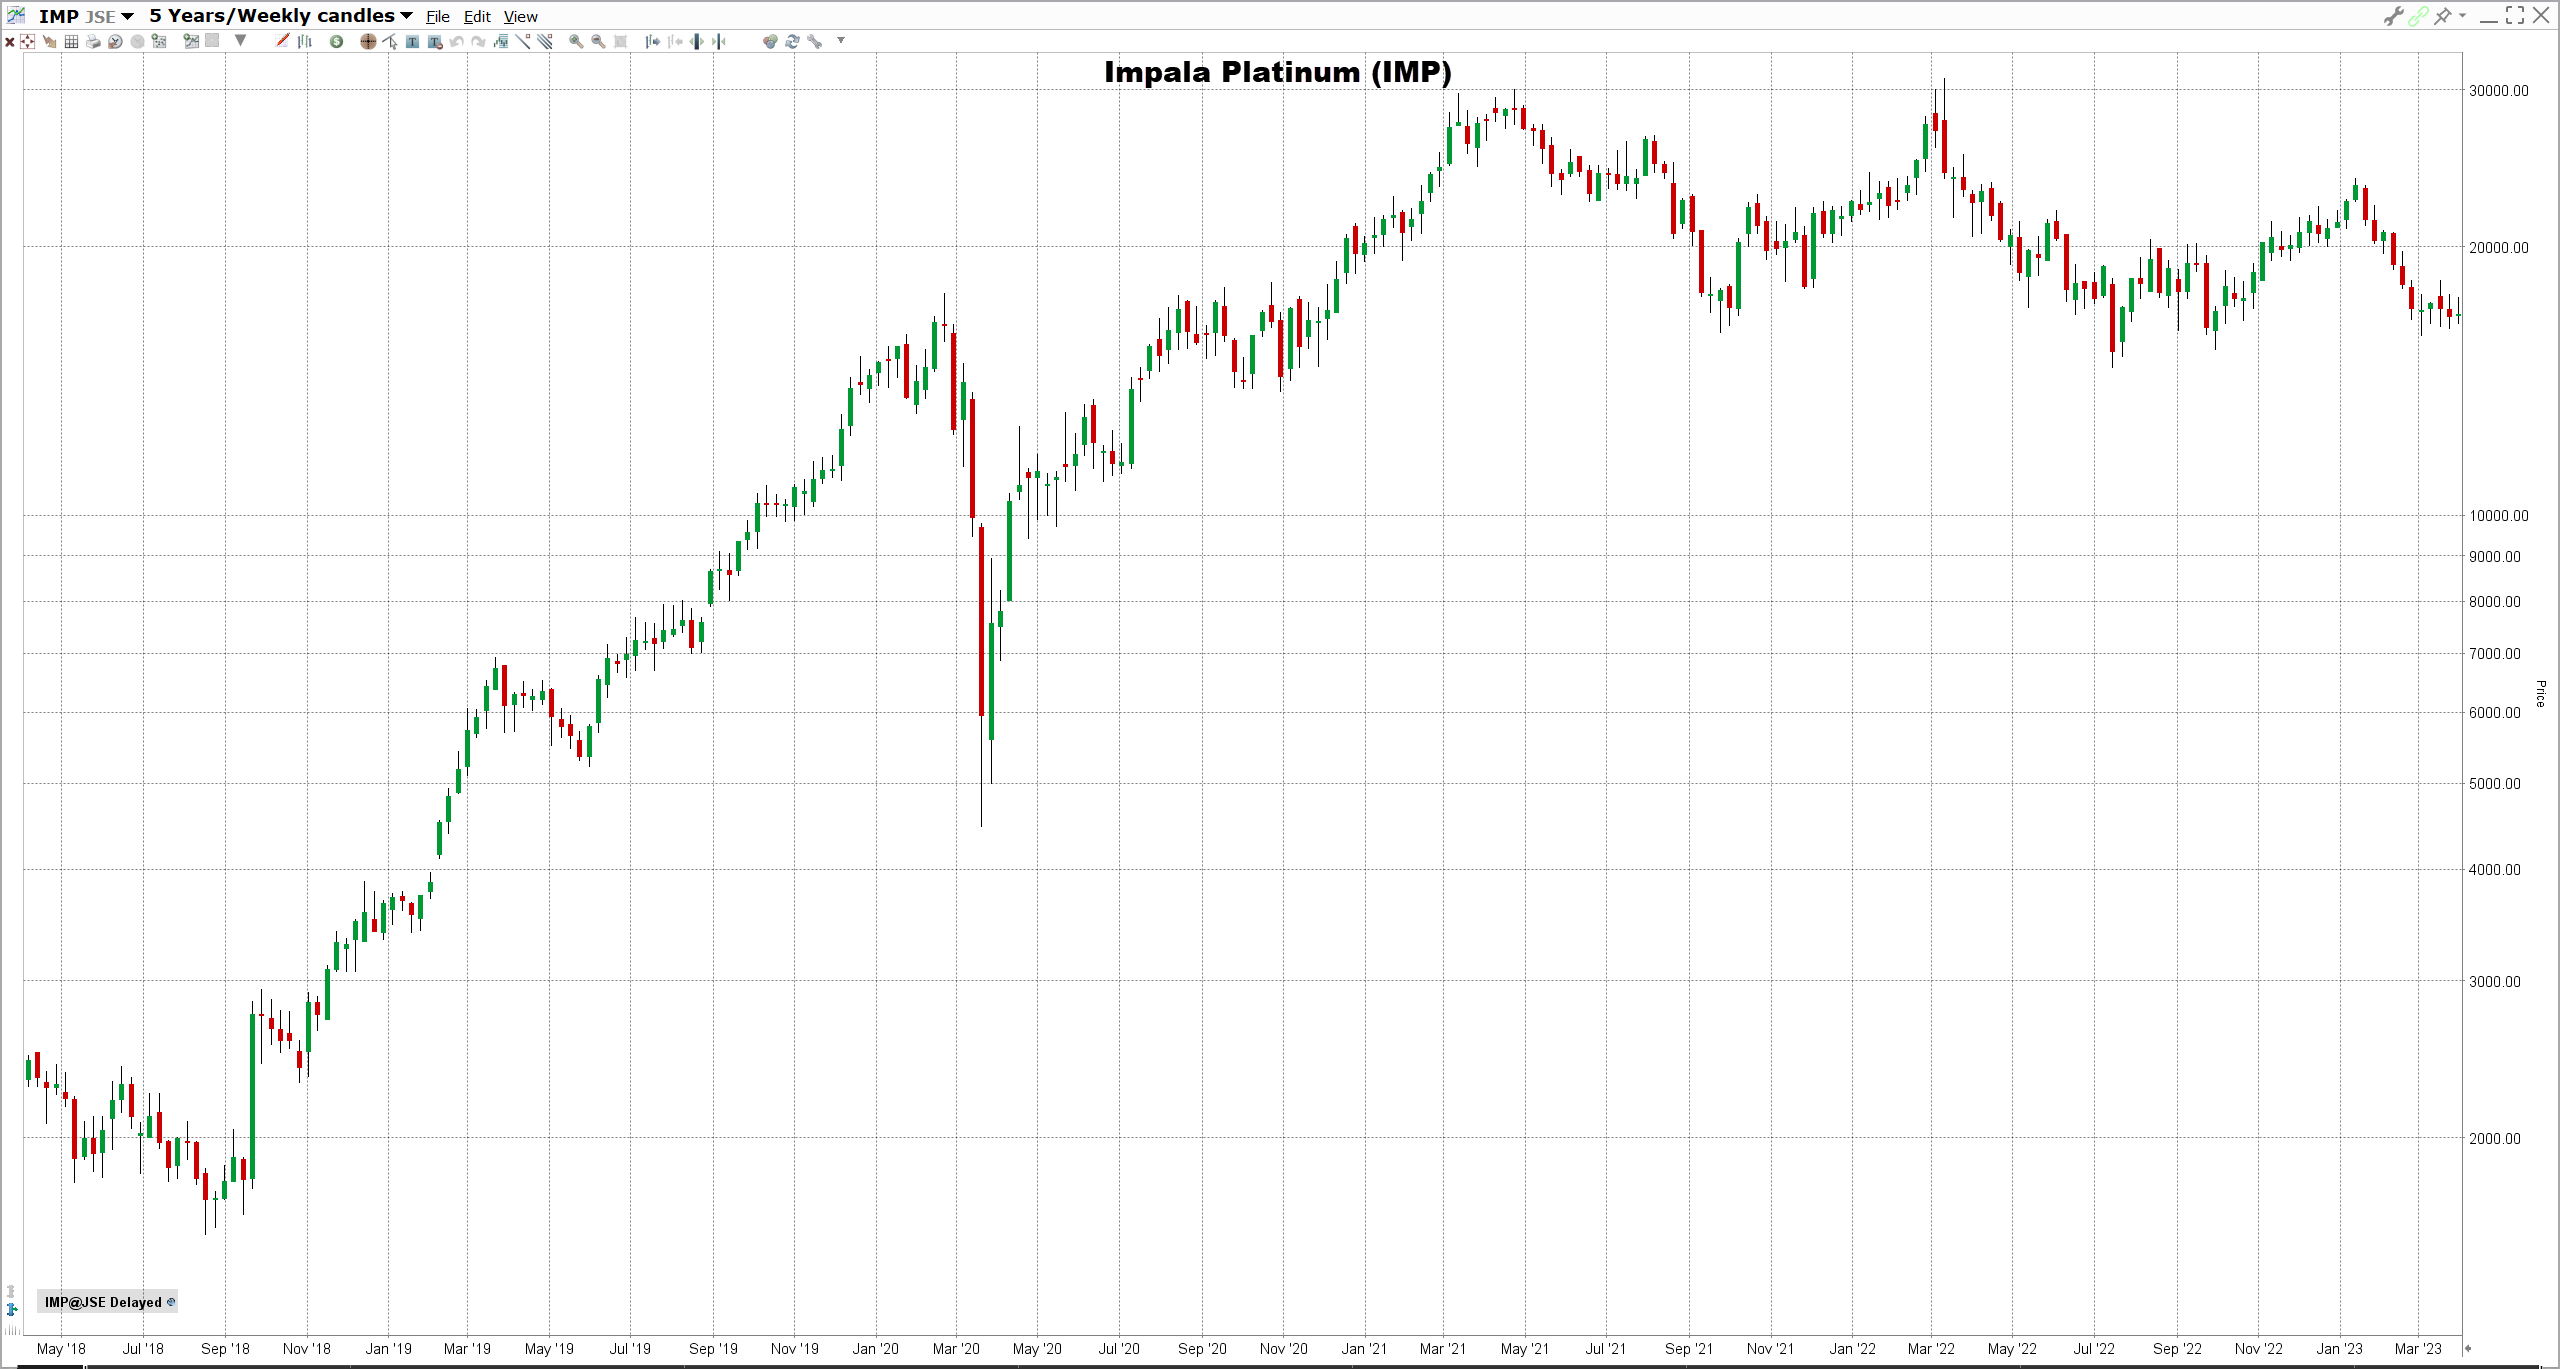Add a text label with the T icon
The height and width of the screenshot is (1369, 2560).
412,41
